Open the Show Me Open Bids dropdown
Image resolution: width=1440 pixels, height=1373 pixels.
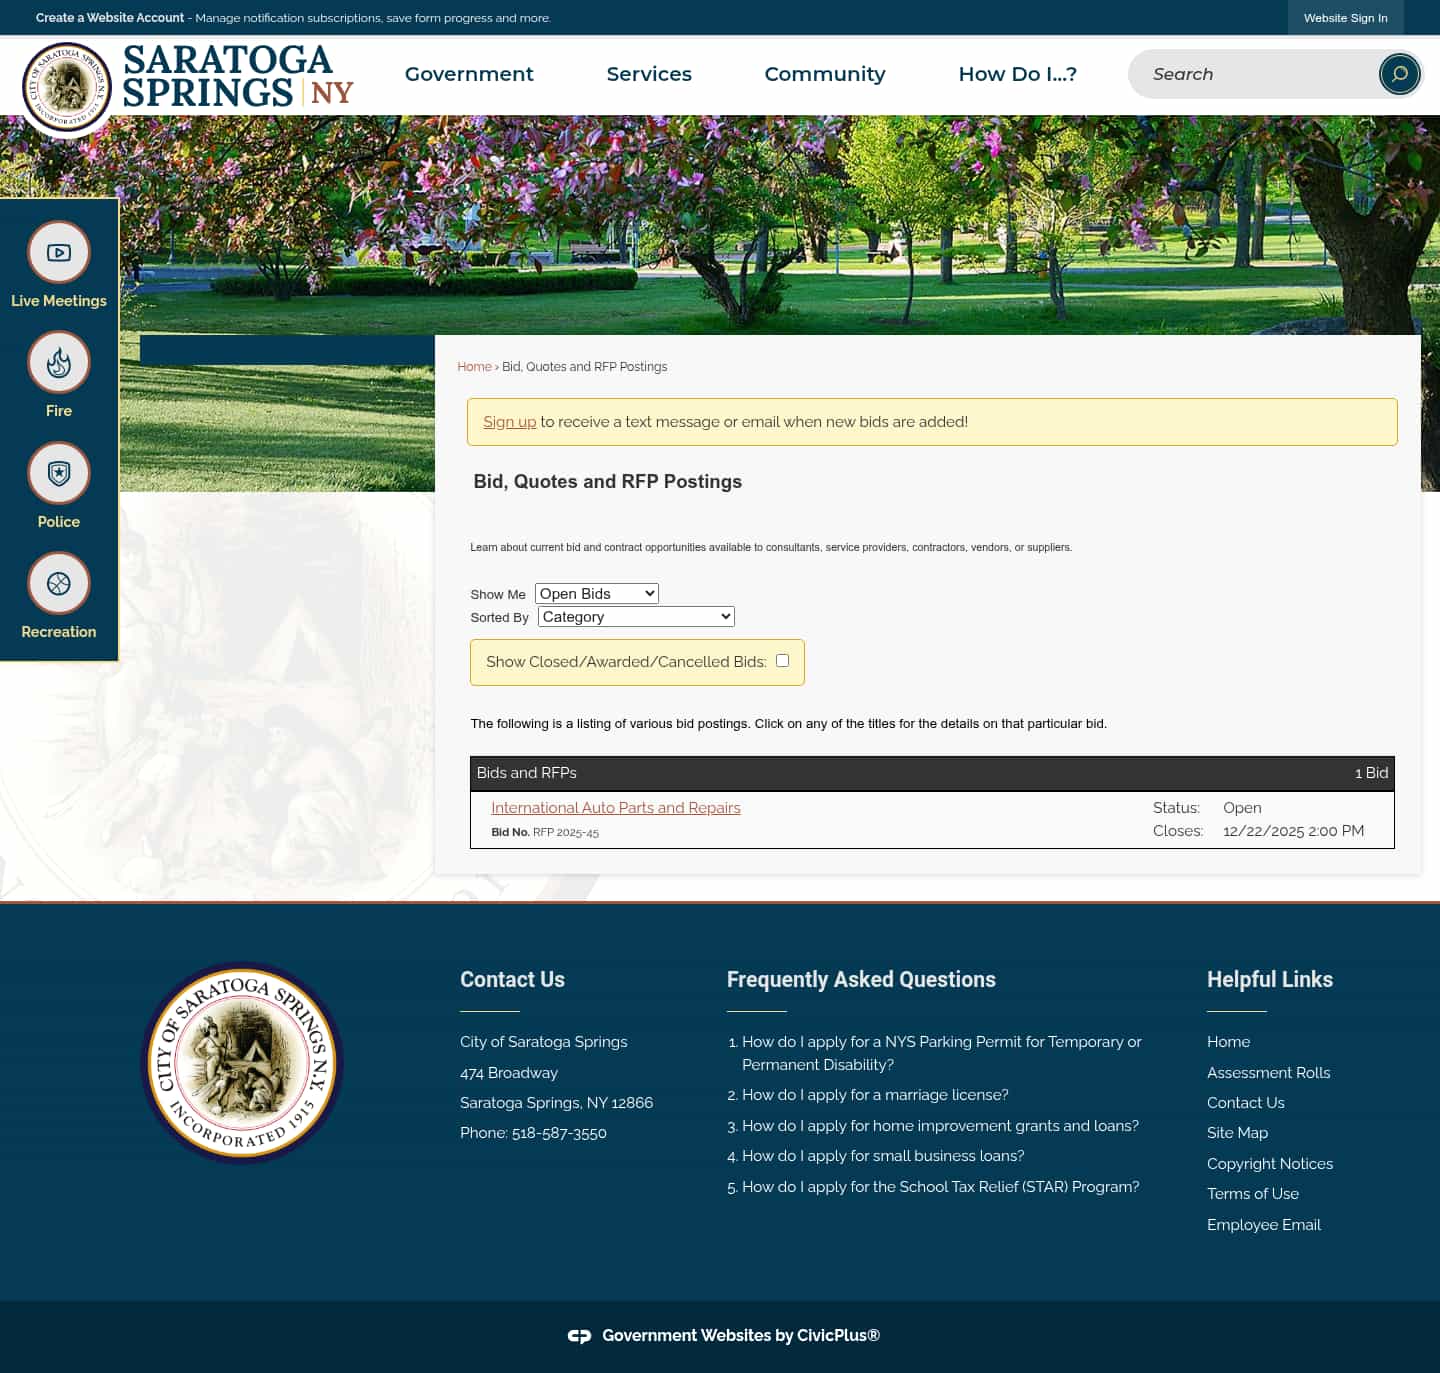pyautogui.click(x=596, y=593)
